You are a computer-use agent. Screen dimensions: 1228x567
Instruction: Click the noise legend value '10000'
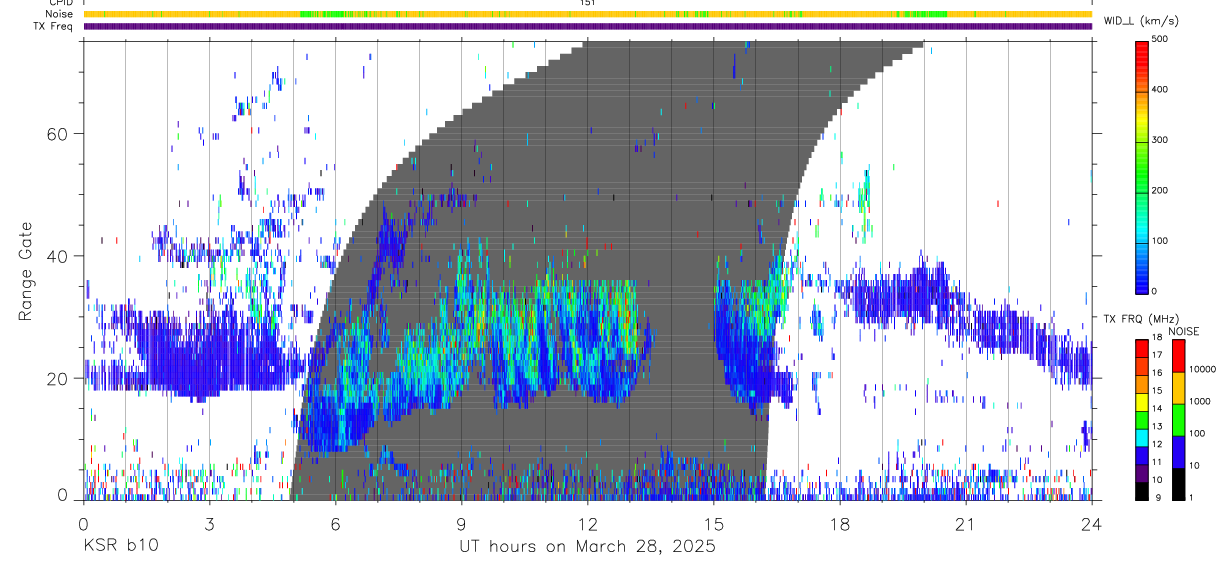tap(1201, 369)
